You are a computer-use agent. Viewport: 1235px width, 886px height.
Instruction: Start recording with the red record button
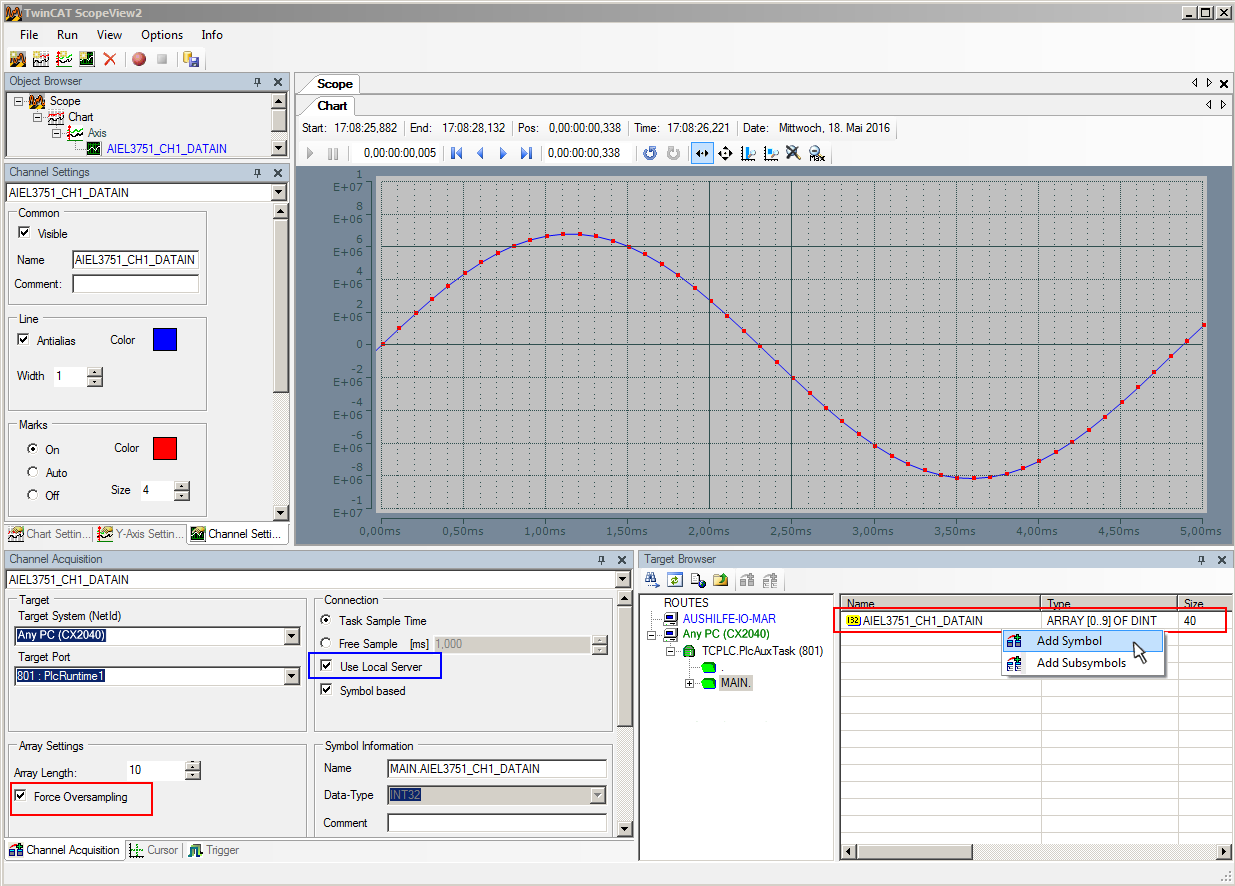point(139,60)
